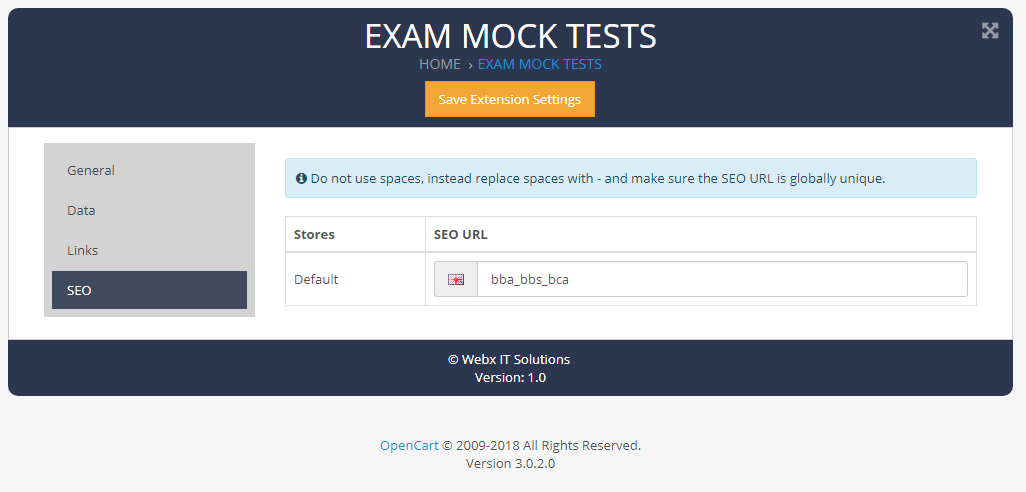
Task: Click the English flag icon beside SEO URL
Action: pyautogui.click(x=456, y=280)
